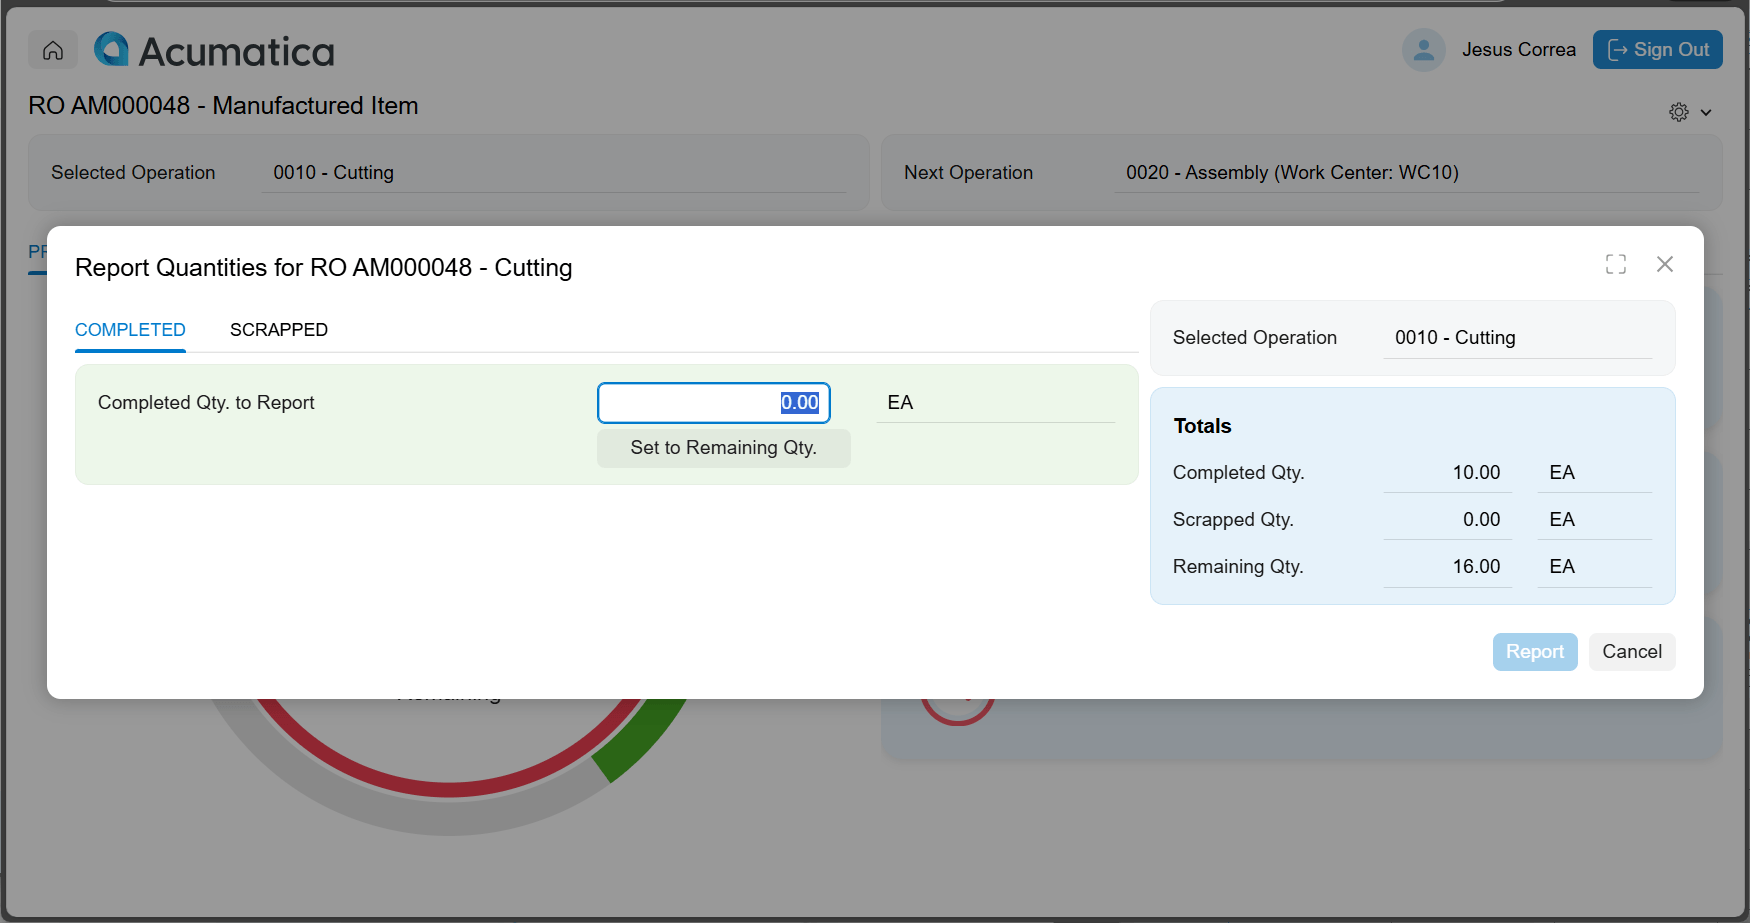
Task: Open the chevron menu beside the gear
Action: click(x=1707, y=112)
